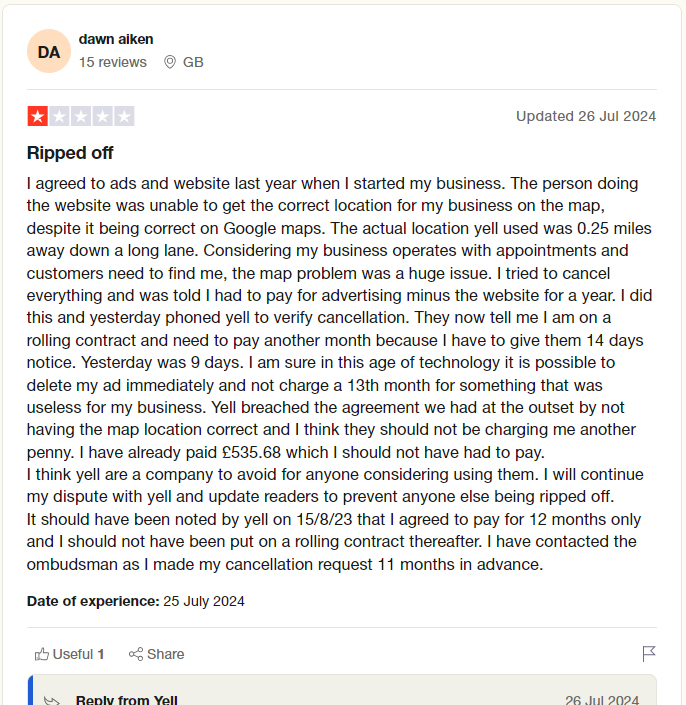686x705 pixels.
Task: Click the red one-star rating icon
Action: tap(37, 116)
